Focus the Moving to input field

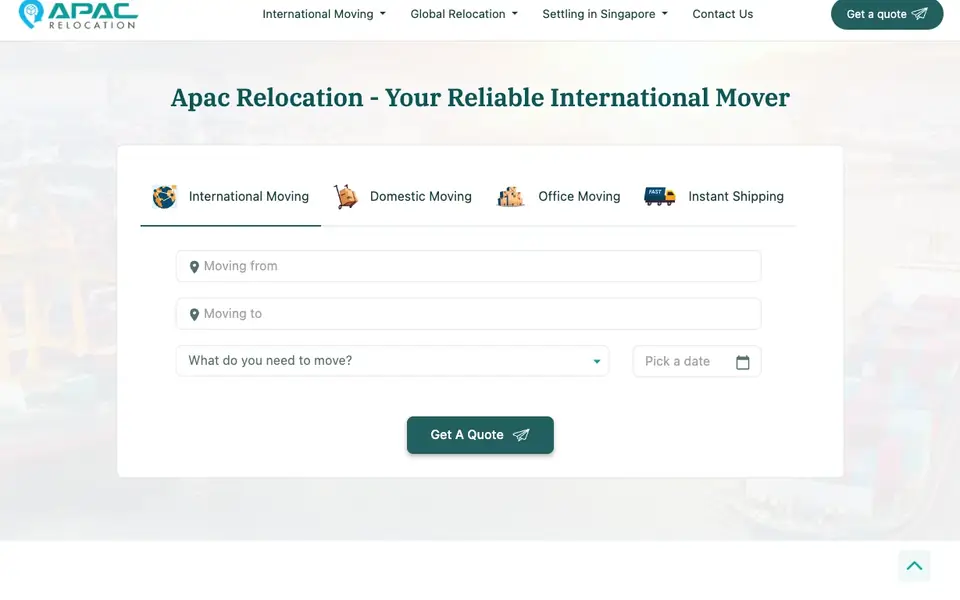[468, 314]
